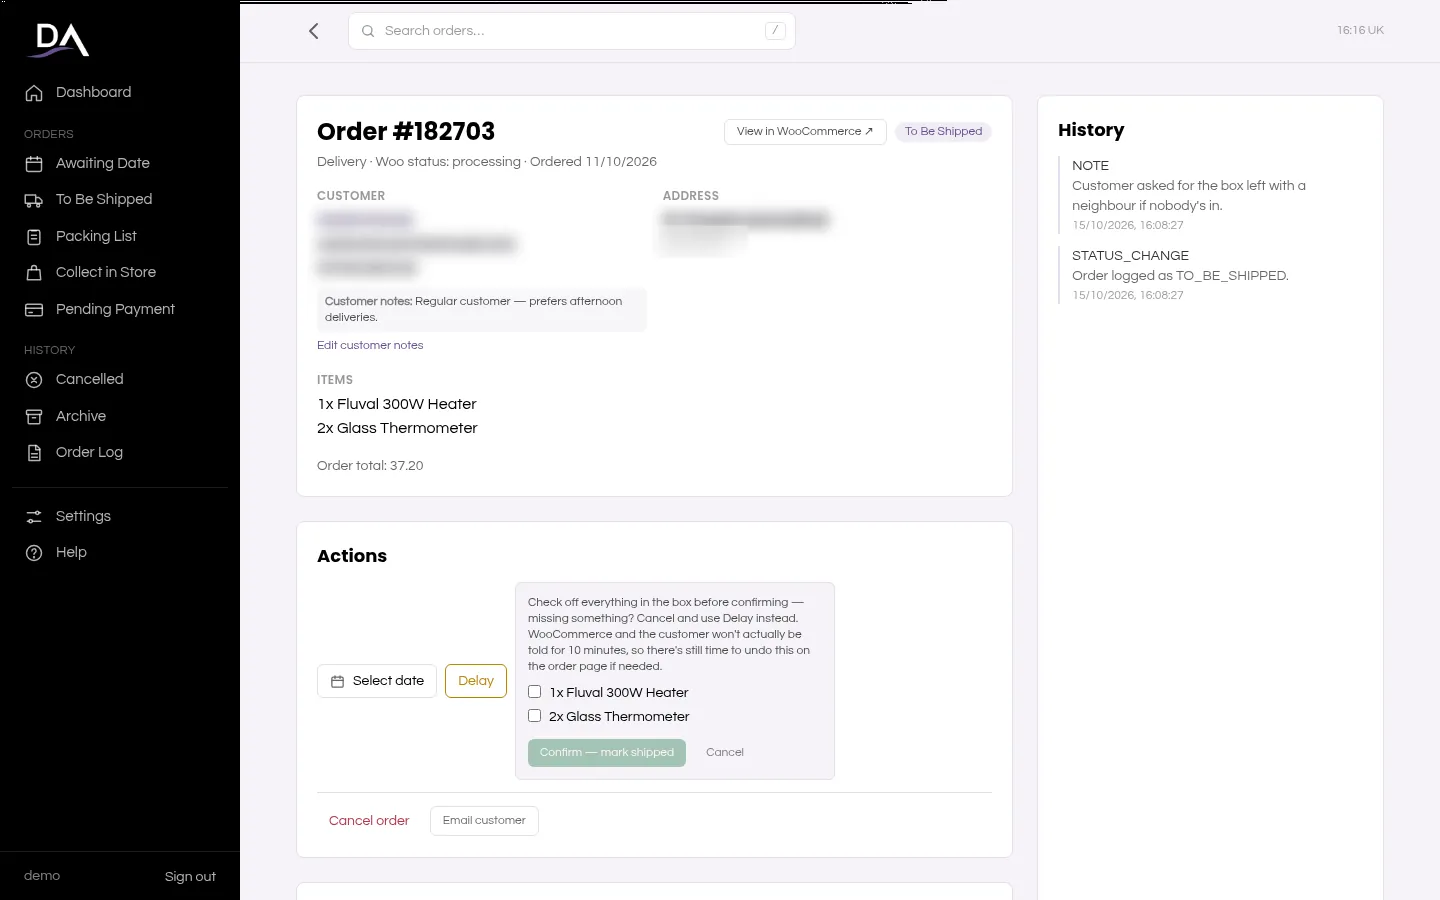Click the Help question mark icon
Image resolution: width=1440 pixels, height=900 pixels.
tap(34, 553)
